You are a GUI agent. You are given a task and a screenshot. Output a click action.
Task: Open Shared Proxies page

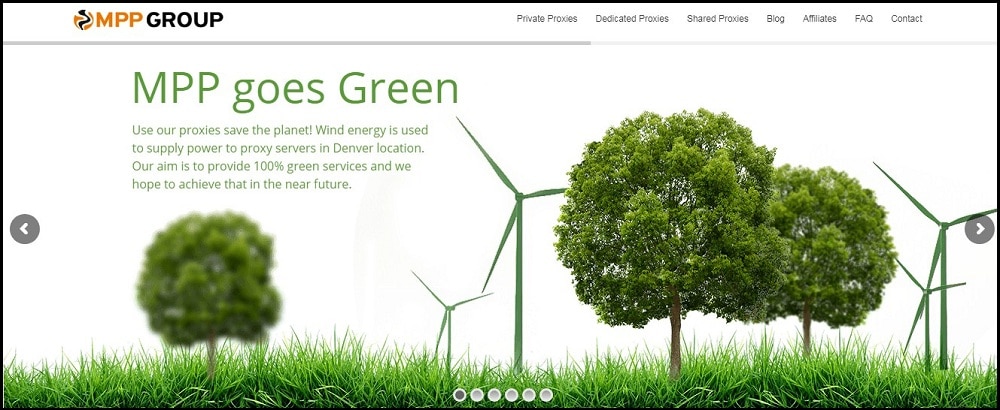coord(717,19)
